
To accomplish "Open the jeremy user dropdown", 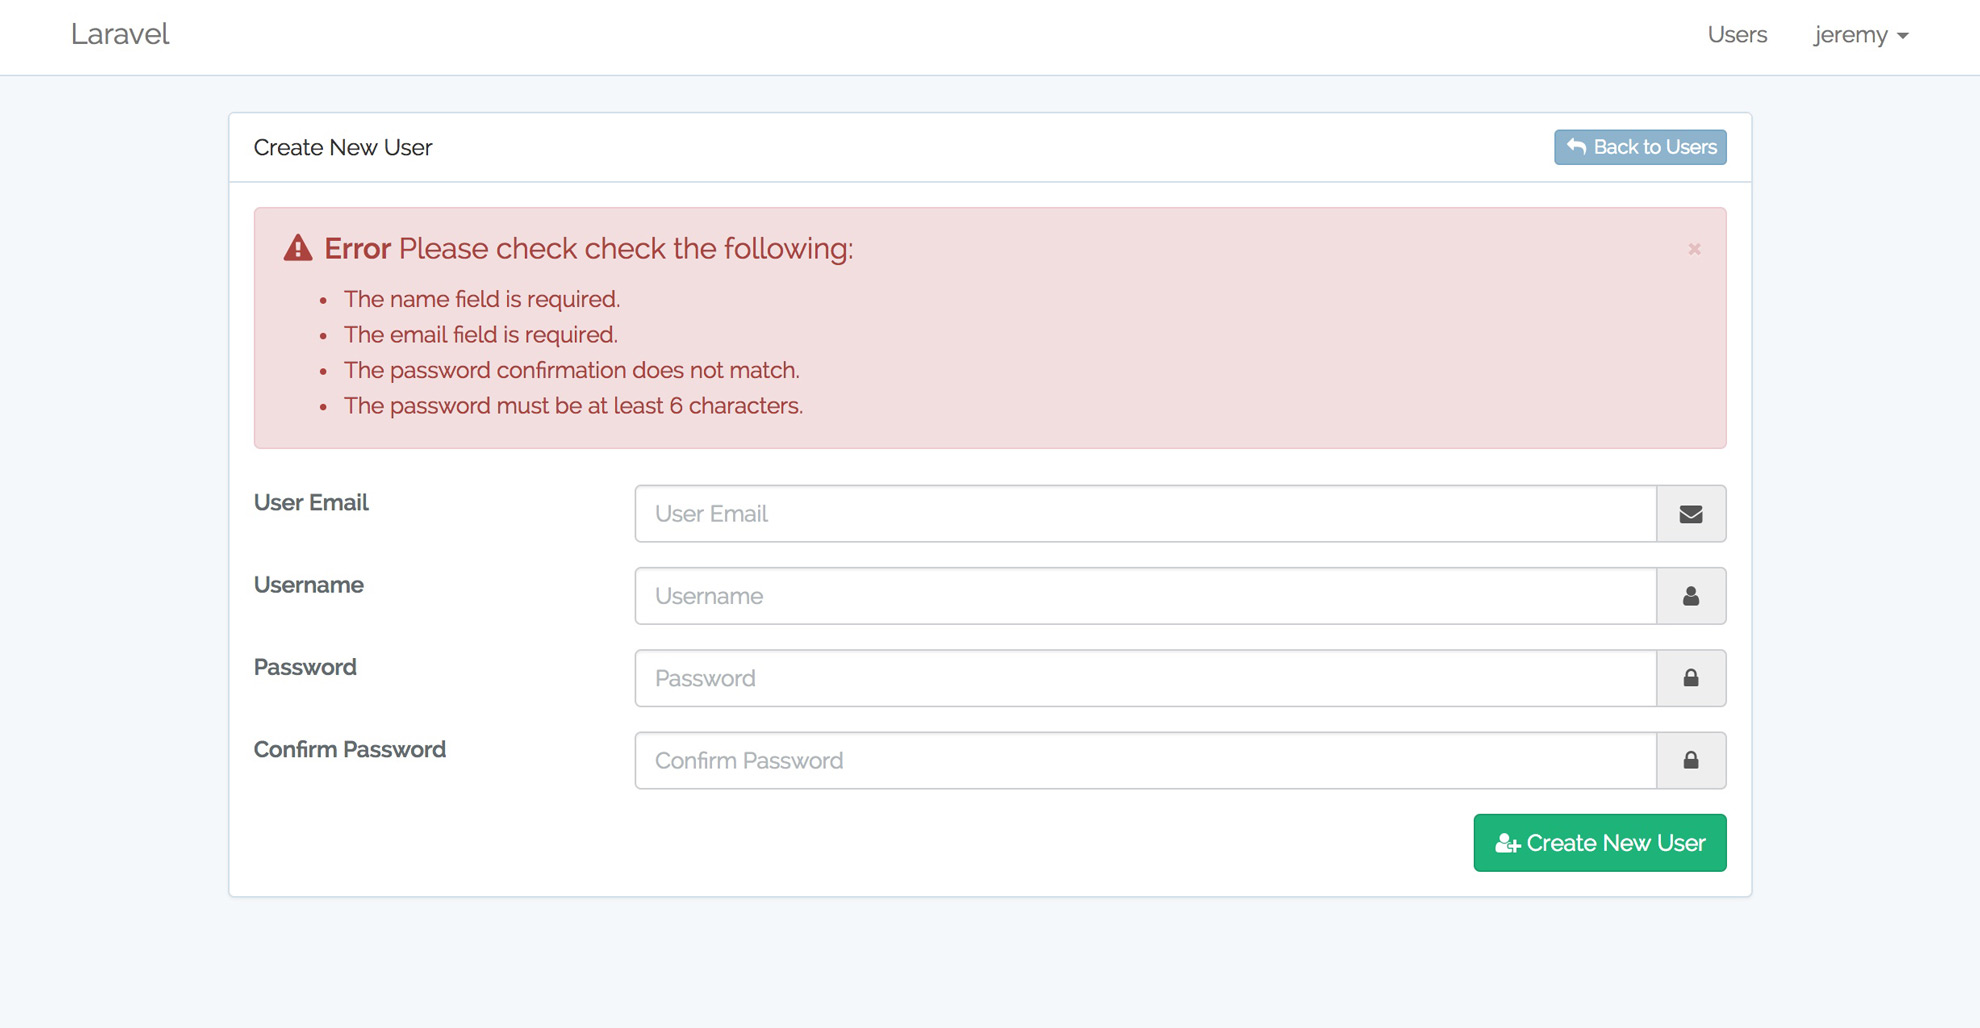I will [x=1861, y=35].
